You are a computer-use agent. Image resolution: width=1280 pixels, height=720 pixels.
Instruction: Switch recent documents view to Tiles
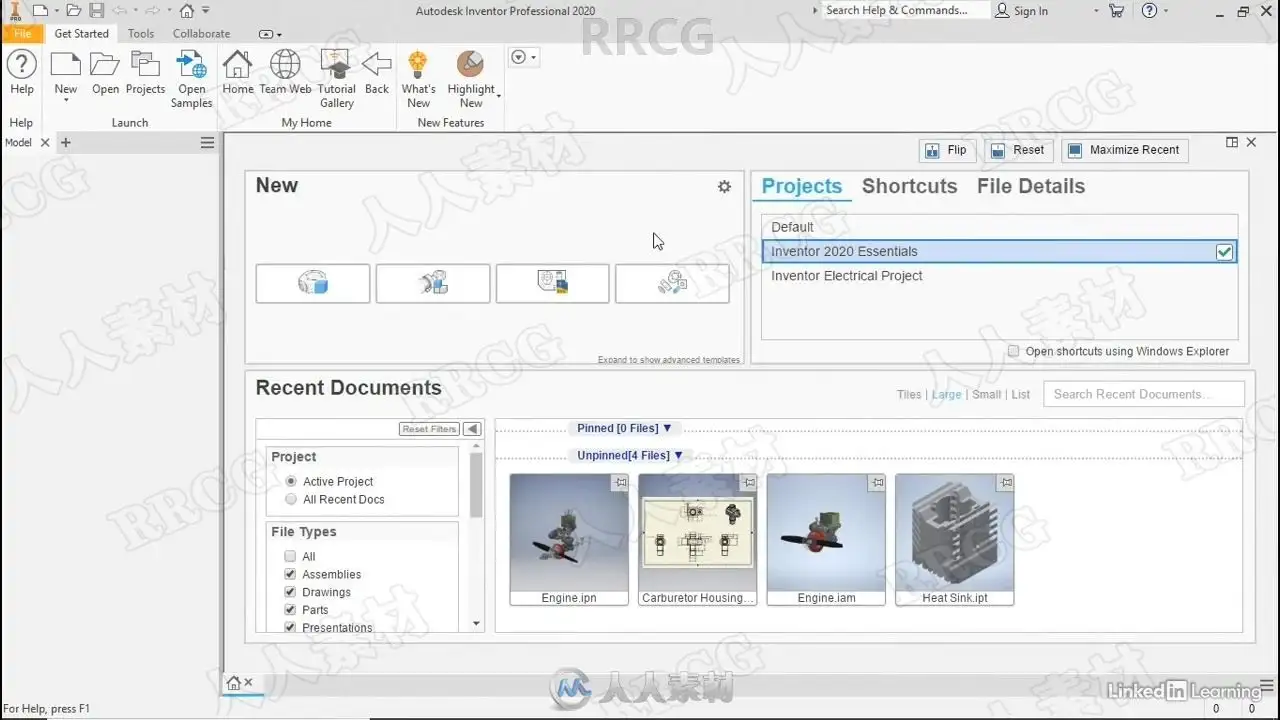click(909, 394)
